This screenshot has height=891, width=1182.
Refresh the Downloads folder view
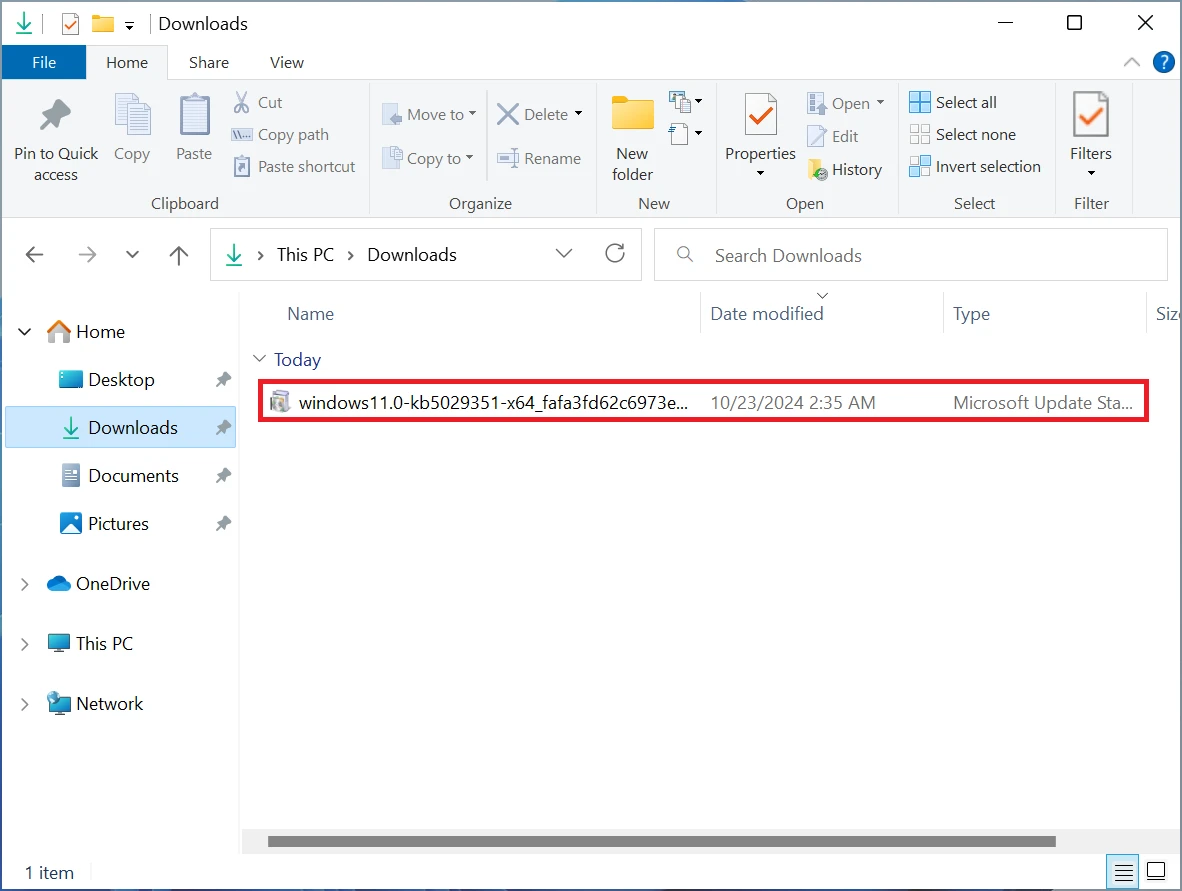[615, 253]
